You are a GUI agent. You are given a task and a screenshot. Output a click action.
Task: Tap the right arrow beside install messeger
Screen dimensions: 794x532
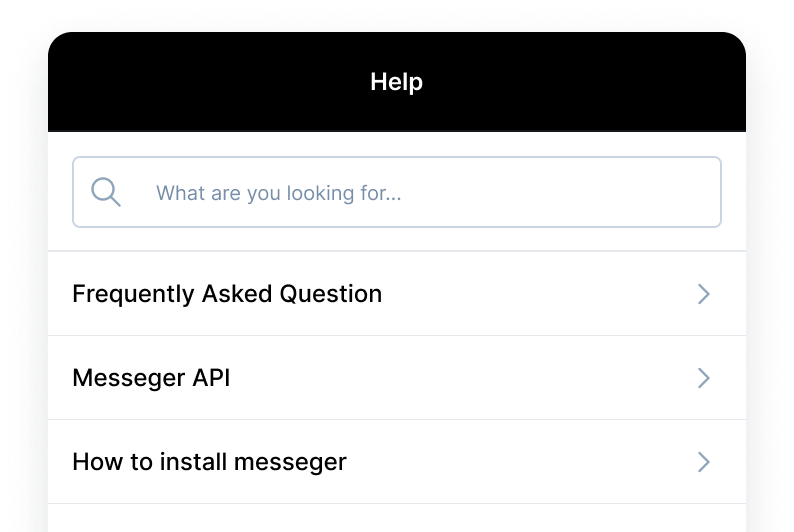[704, 462]
